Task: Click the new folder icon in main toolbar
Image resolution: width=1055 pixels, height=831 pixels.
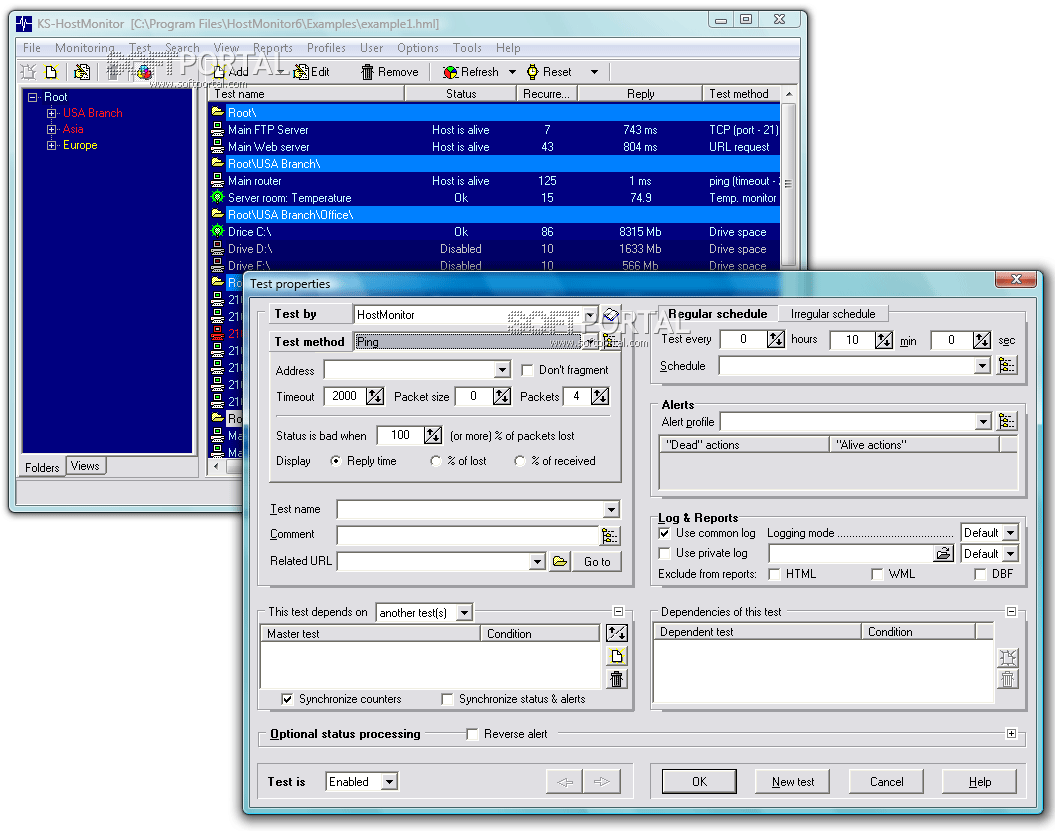Action: coord(51,71)
